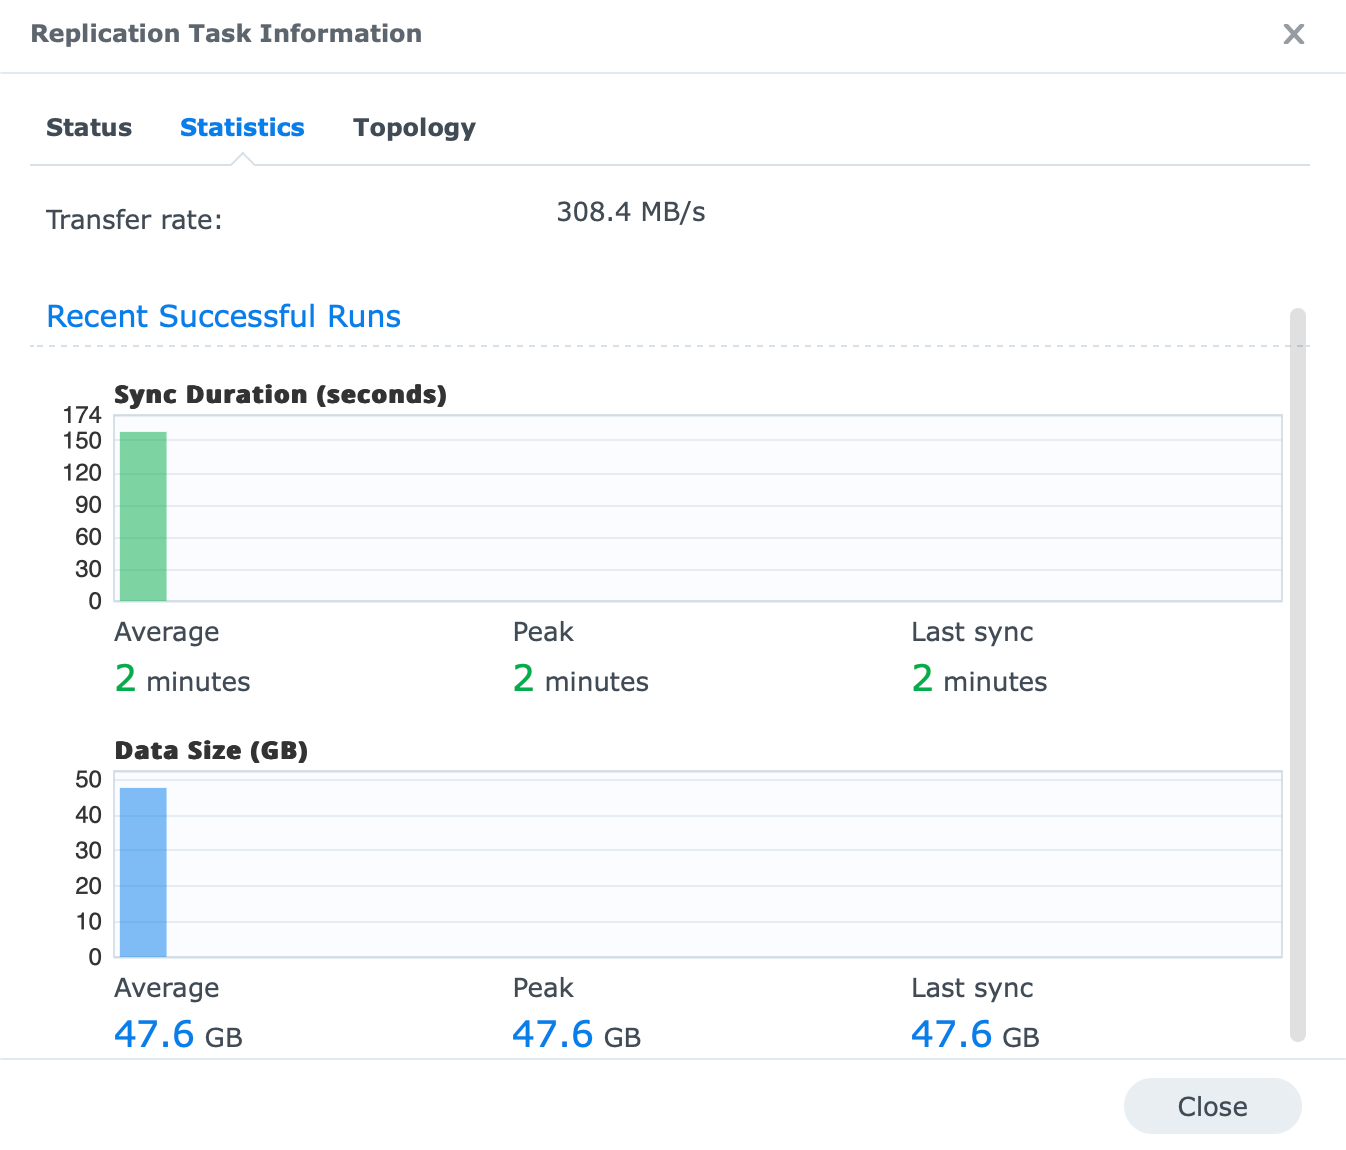Image resolution: width=1346 pixels, height=1150 pixels.
Task: Click the 50 axis label on Data Size chart
Action: pos(88,779)
